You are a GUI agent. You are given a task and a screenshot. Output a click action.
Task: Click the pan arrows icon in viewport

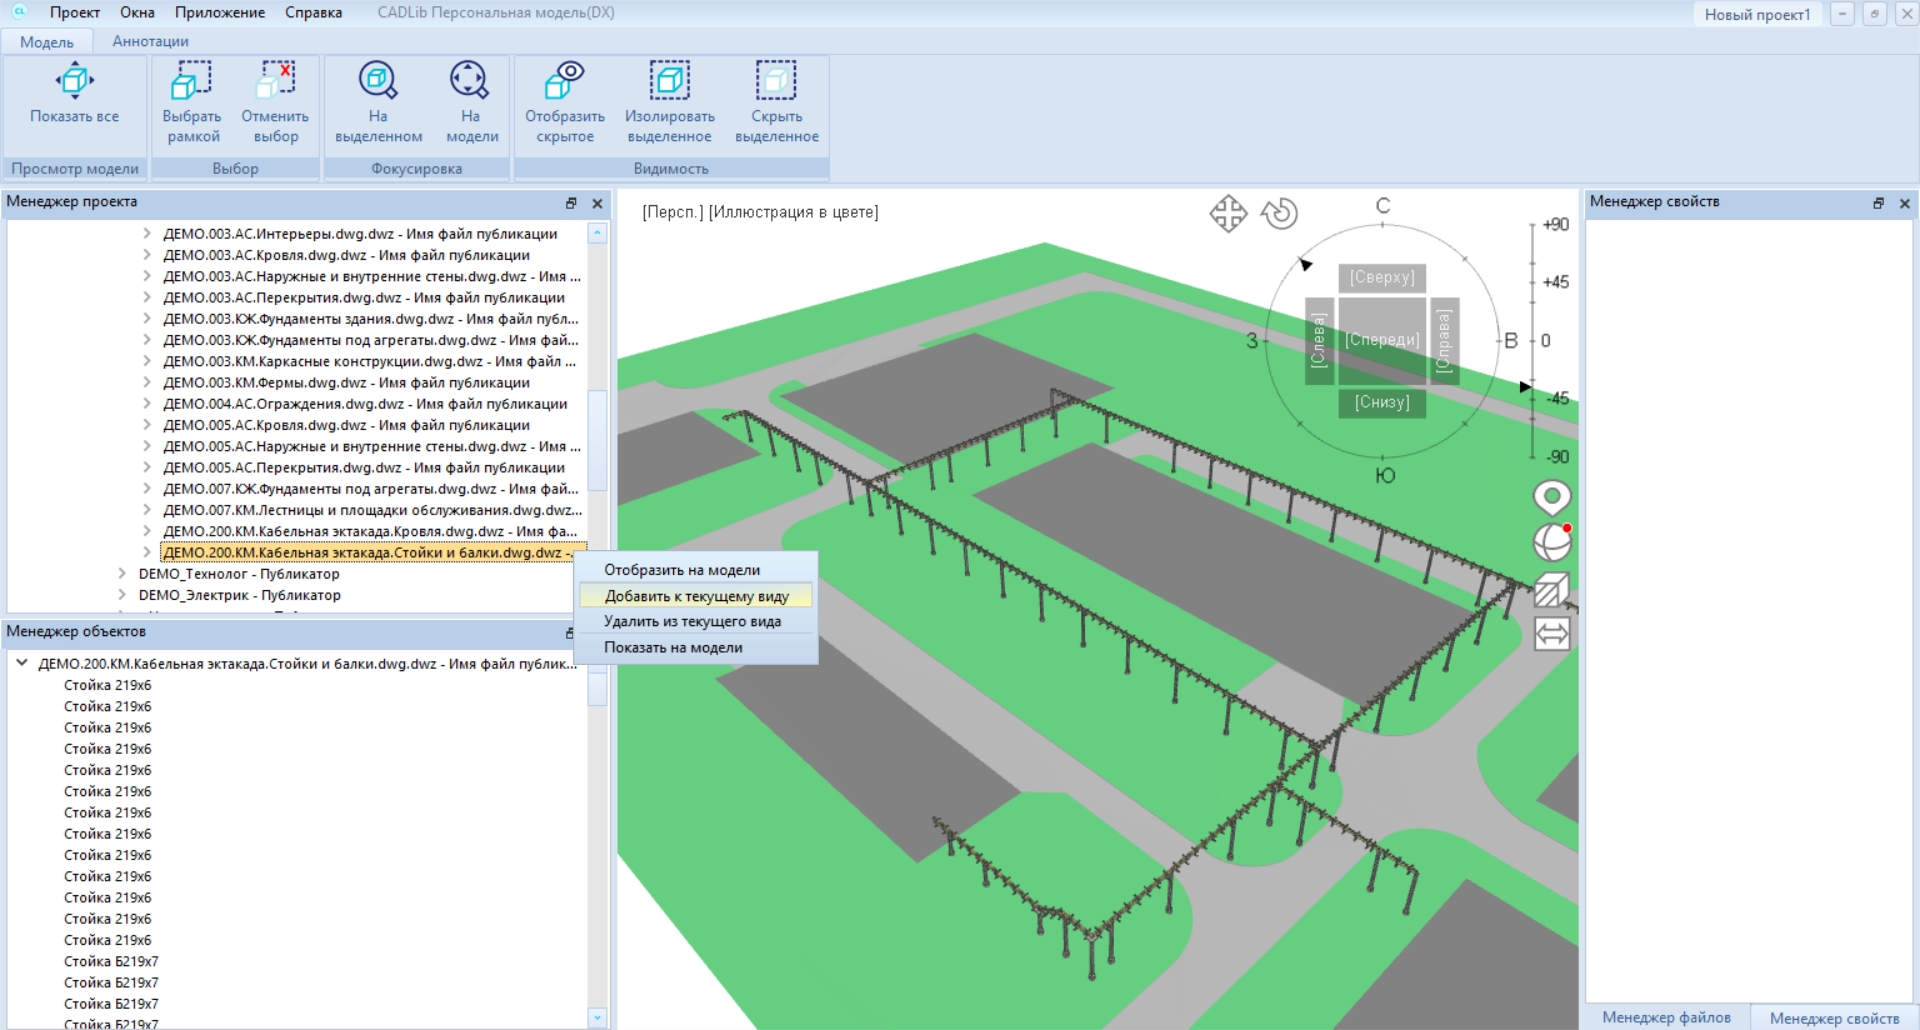click(x=1228, y=214)
